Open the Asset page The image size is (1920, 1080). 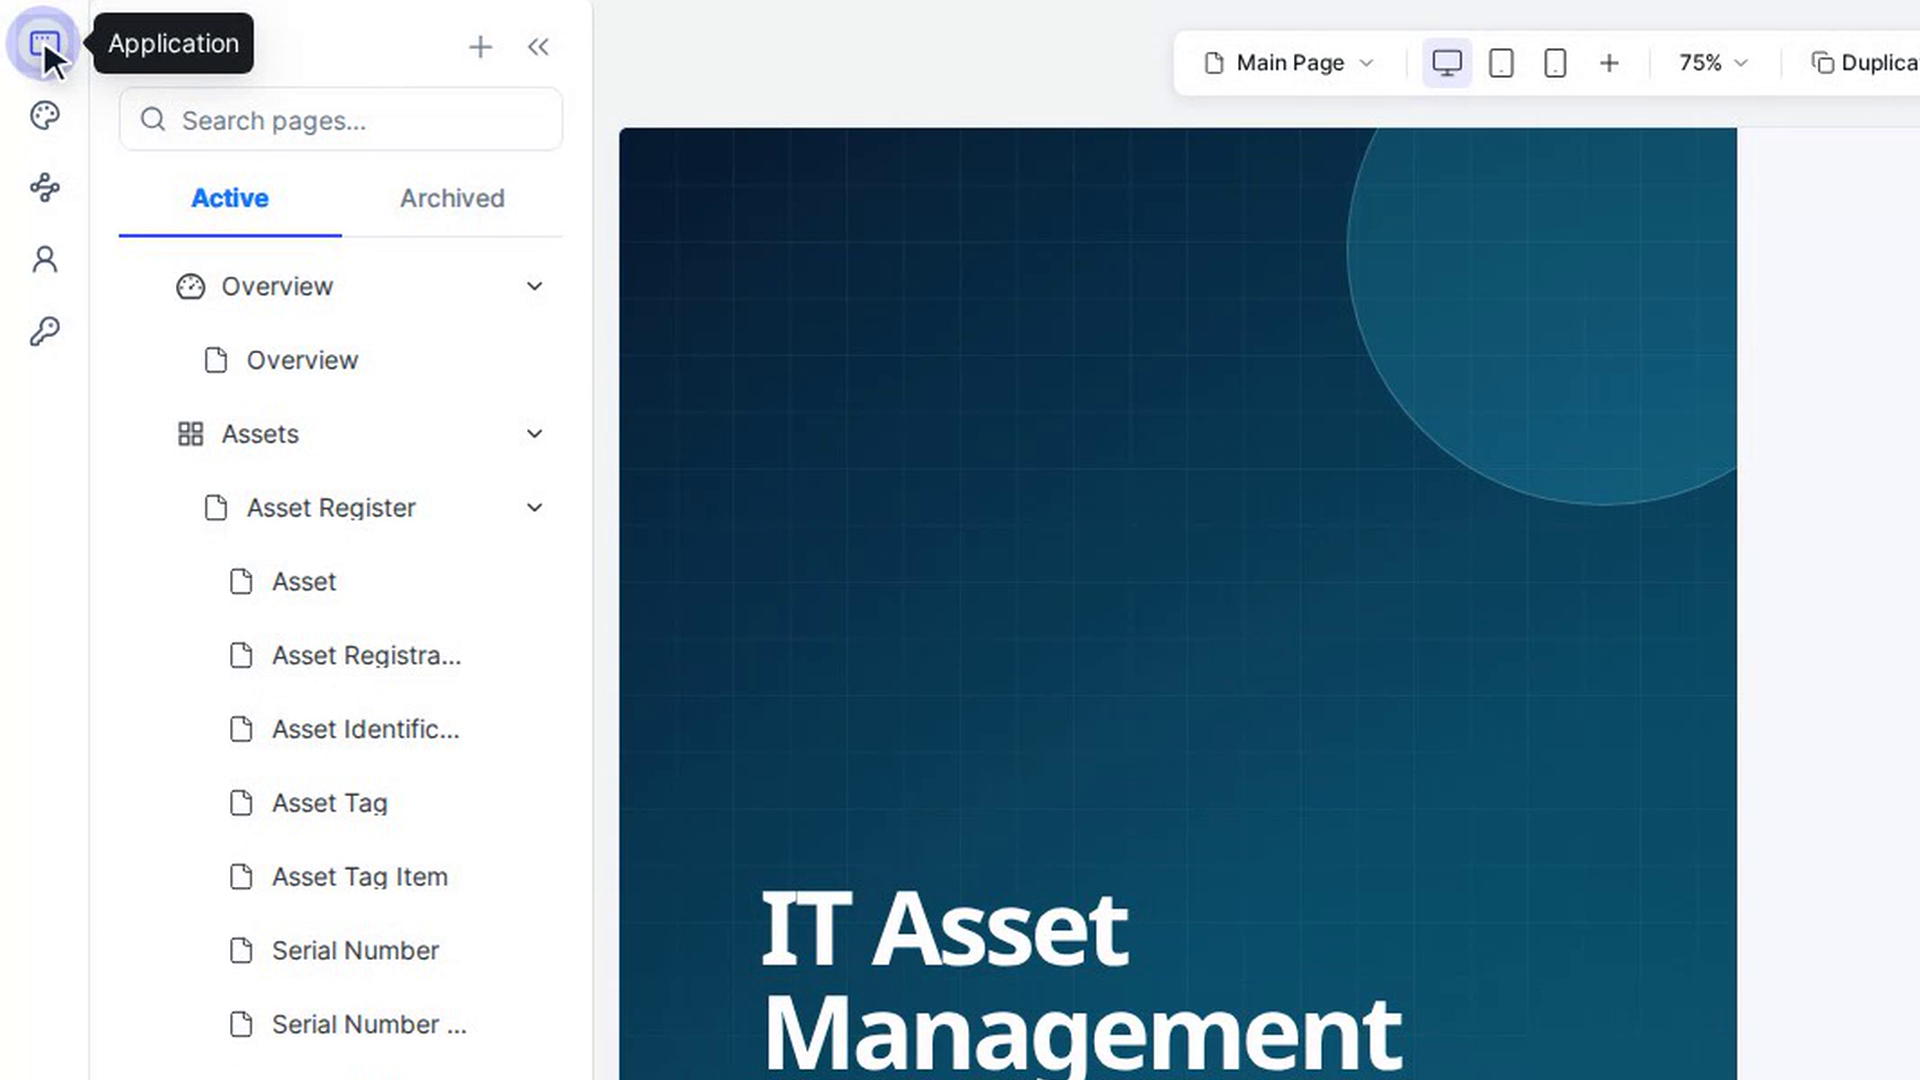point(304,582)
